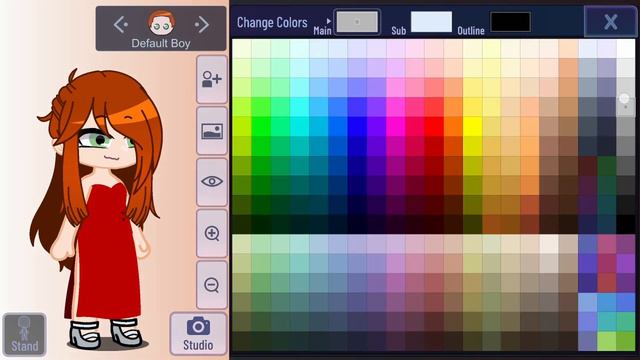
Task: Pick the pure bright red swatch
Action: click(x=434, y=127)
